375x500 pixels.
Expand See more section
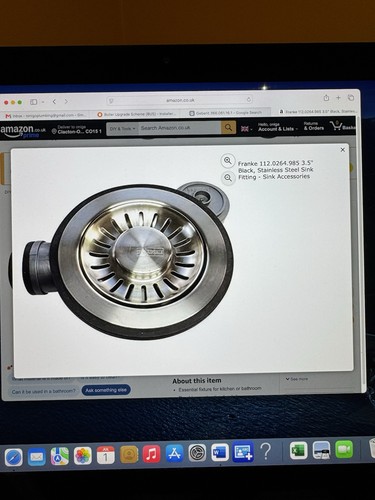click(x=297, y=379)
